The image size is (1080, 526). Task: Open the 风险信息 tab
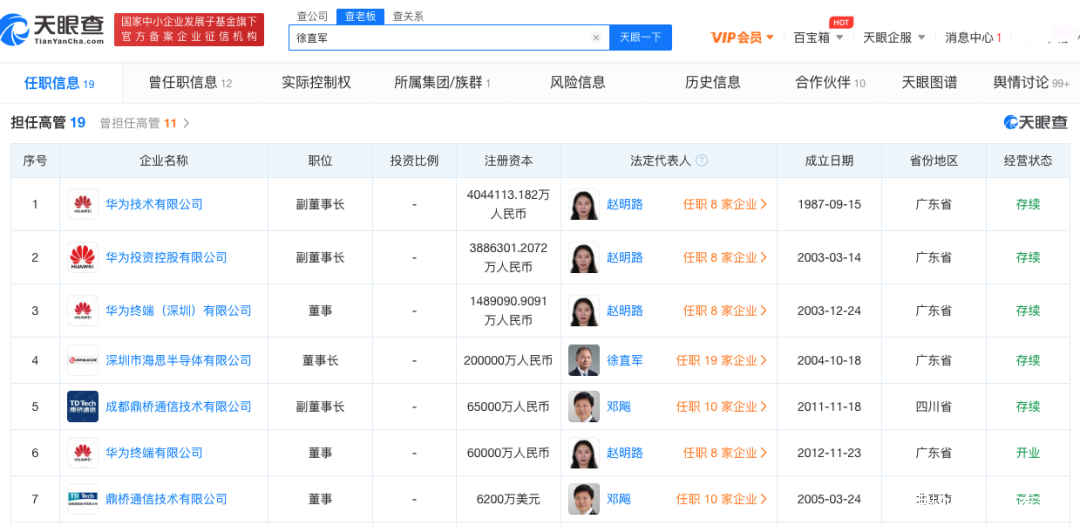(577, 82)
